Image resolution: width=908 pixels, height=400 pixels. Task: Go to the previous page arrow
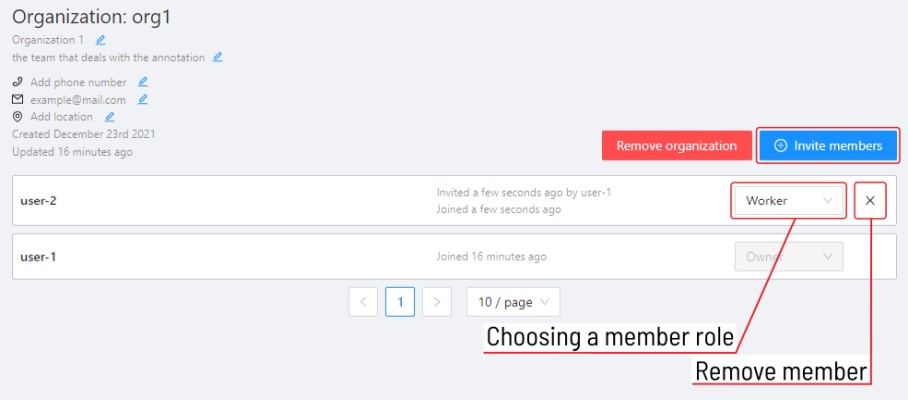coord(364,301)
